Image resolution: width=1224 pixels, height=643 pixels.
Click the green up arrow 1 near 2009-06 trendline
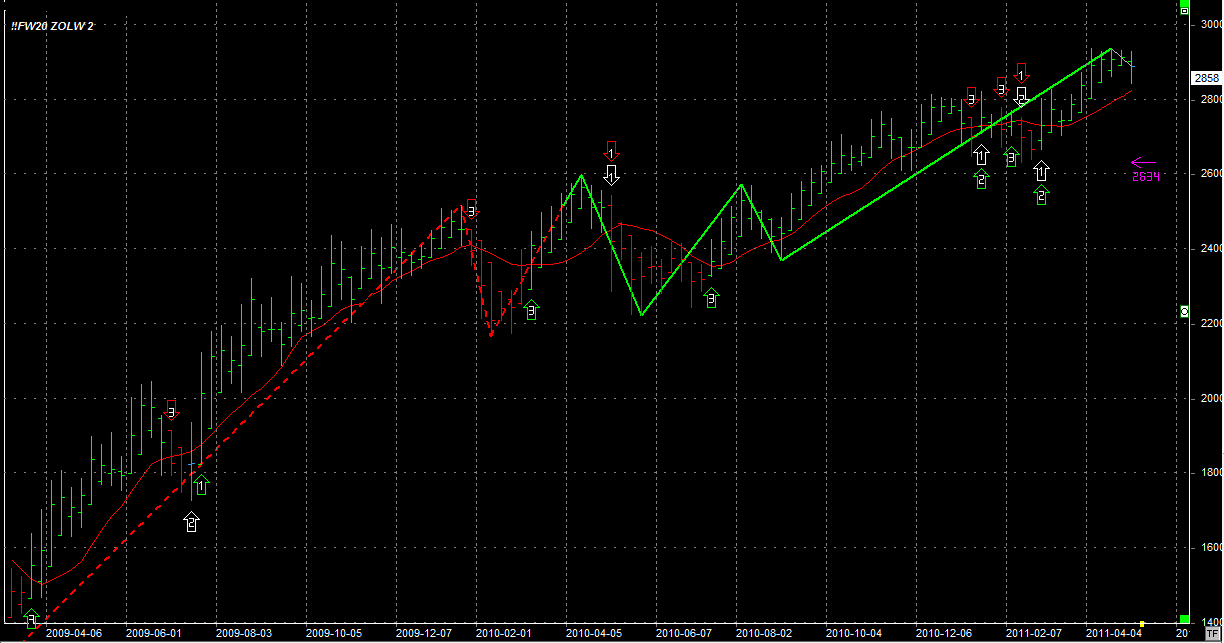click(201, 485)
